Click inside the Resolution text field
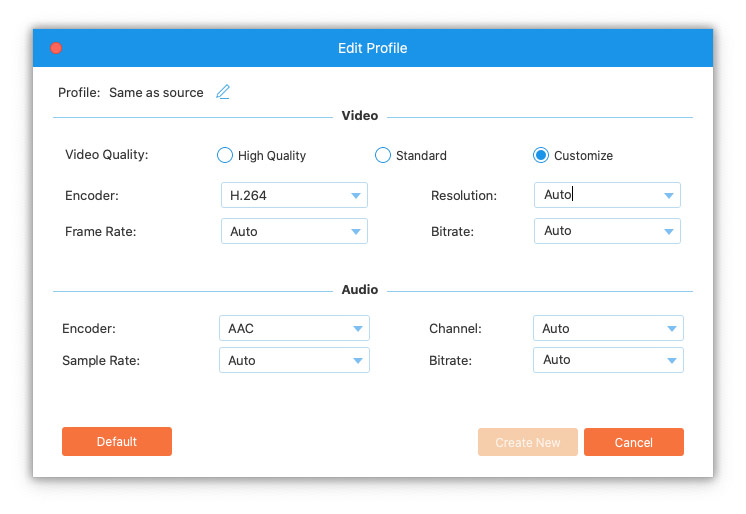 pyautogui.click(x=595, y=195)
